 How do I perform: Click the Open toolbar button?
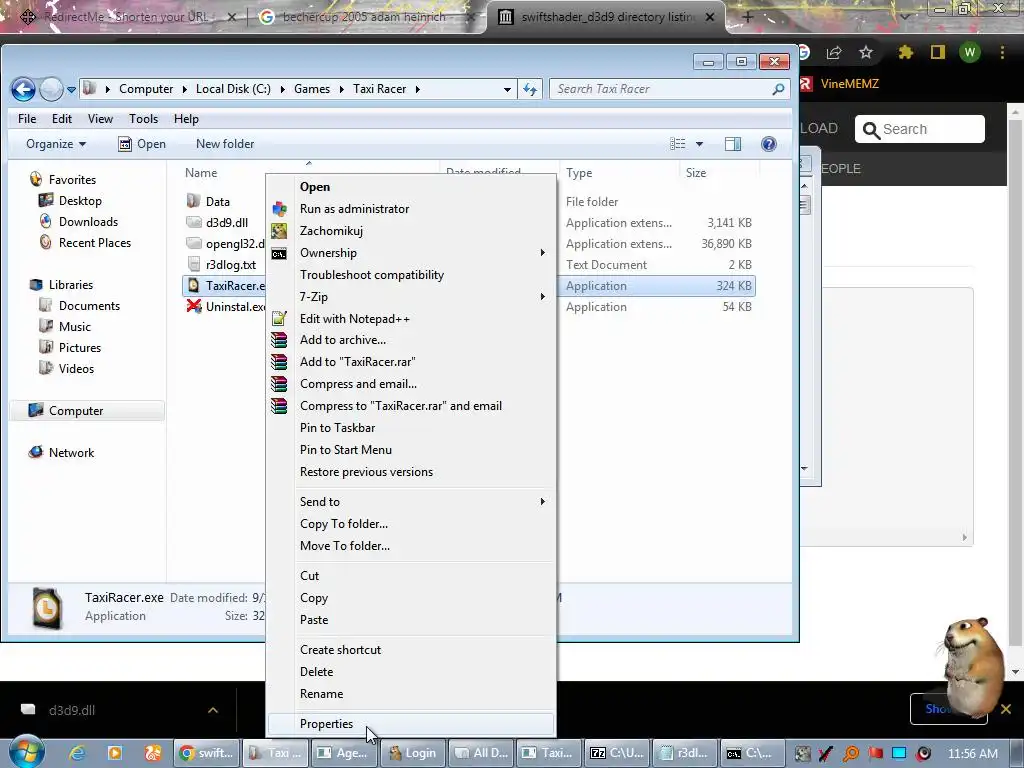(142, 144)
